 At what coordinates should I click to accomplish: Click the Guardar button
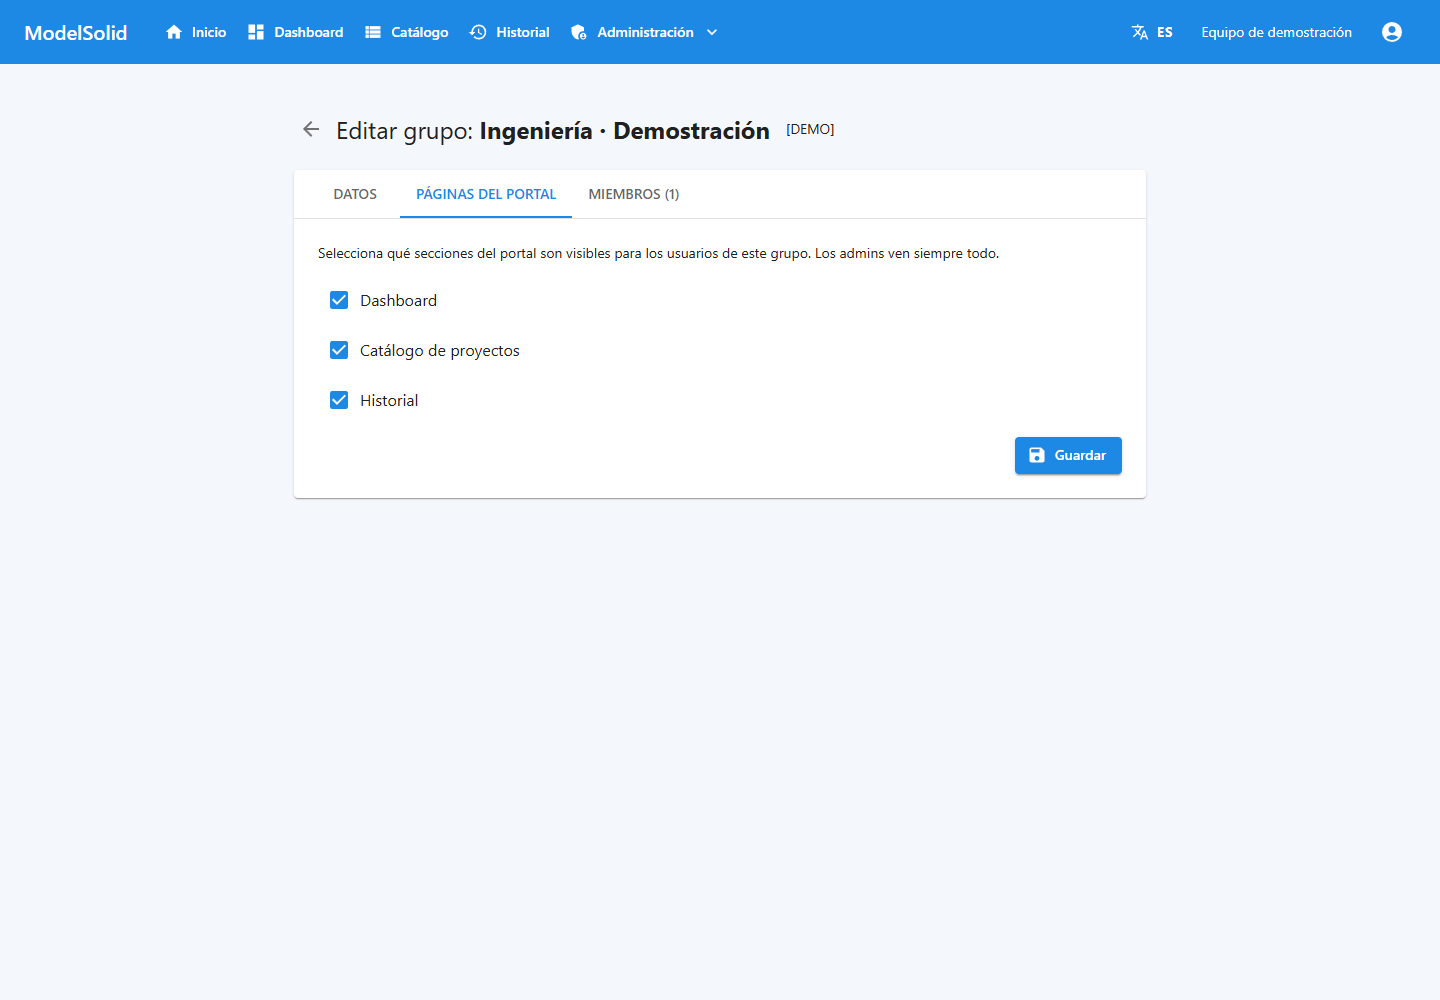pos(1068,455)
